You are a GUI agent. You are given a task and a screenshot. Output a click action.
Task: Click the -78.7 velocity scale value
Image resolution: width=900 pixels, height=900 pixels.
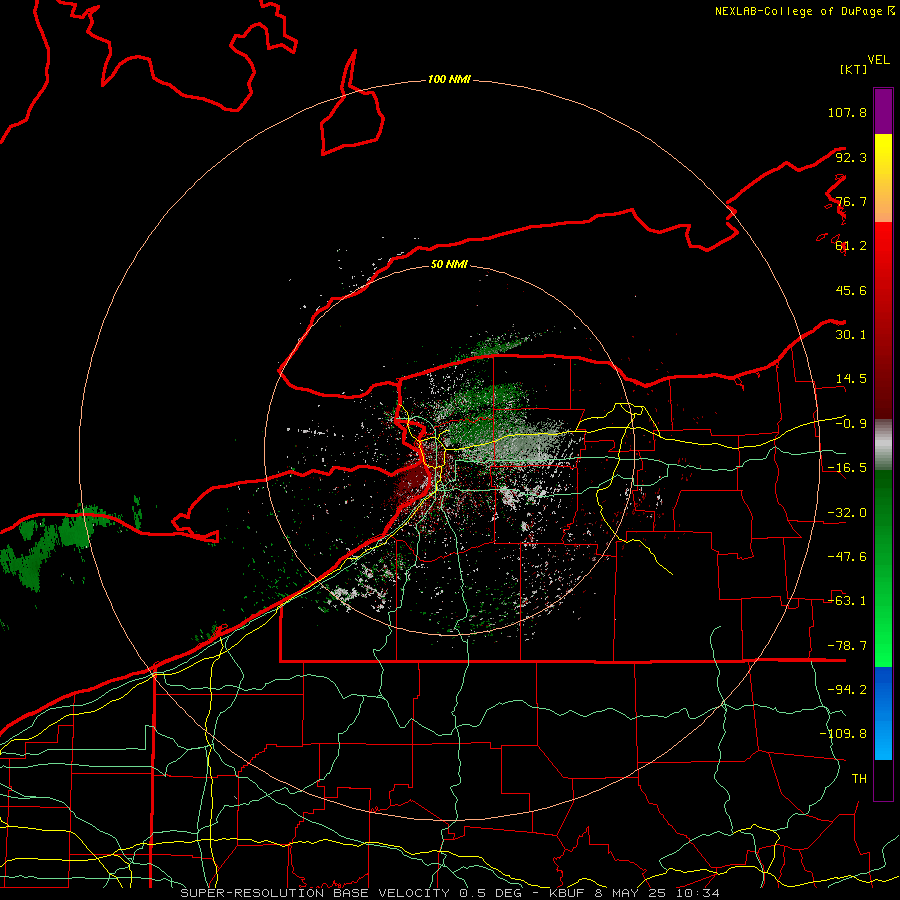tap(847, 646)
